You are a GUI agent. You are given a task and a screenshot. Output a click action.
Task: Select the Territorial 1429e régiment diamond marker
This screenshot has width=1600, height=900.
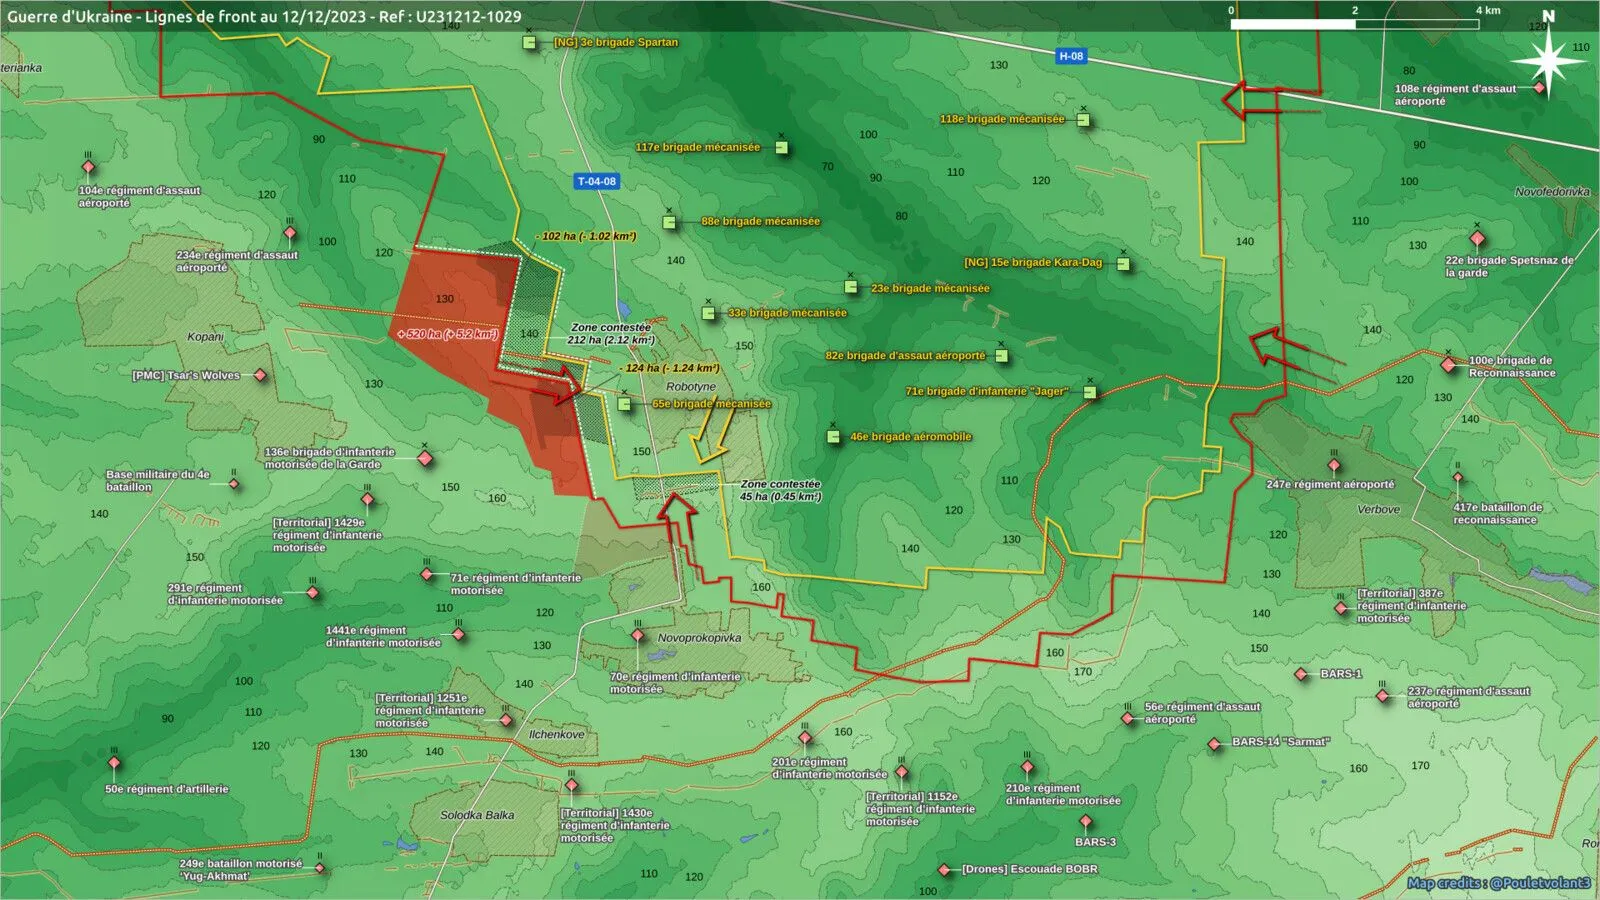coord(368,499)
